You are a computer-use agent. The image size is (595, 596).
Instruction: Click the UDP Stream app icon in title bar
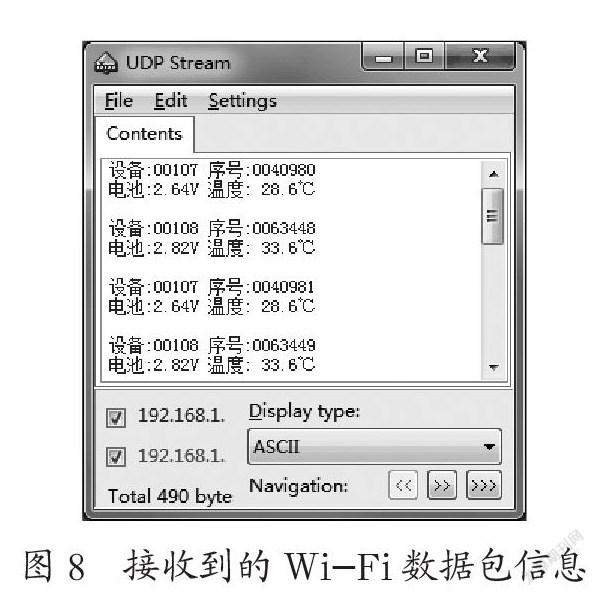(x=105, y=62)
